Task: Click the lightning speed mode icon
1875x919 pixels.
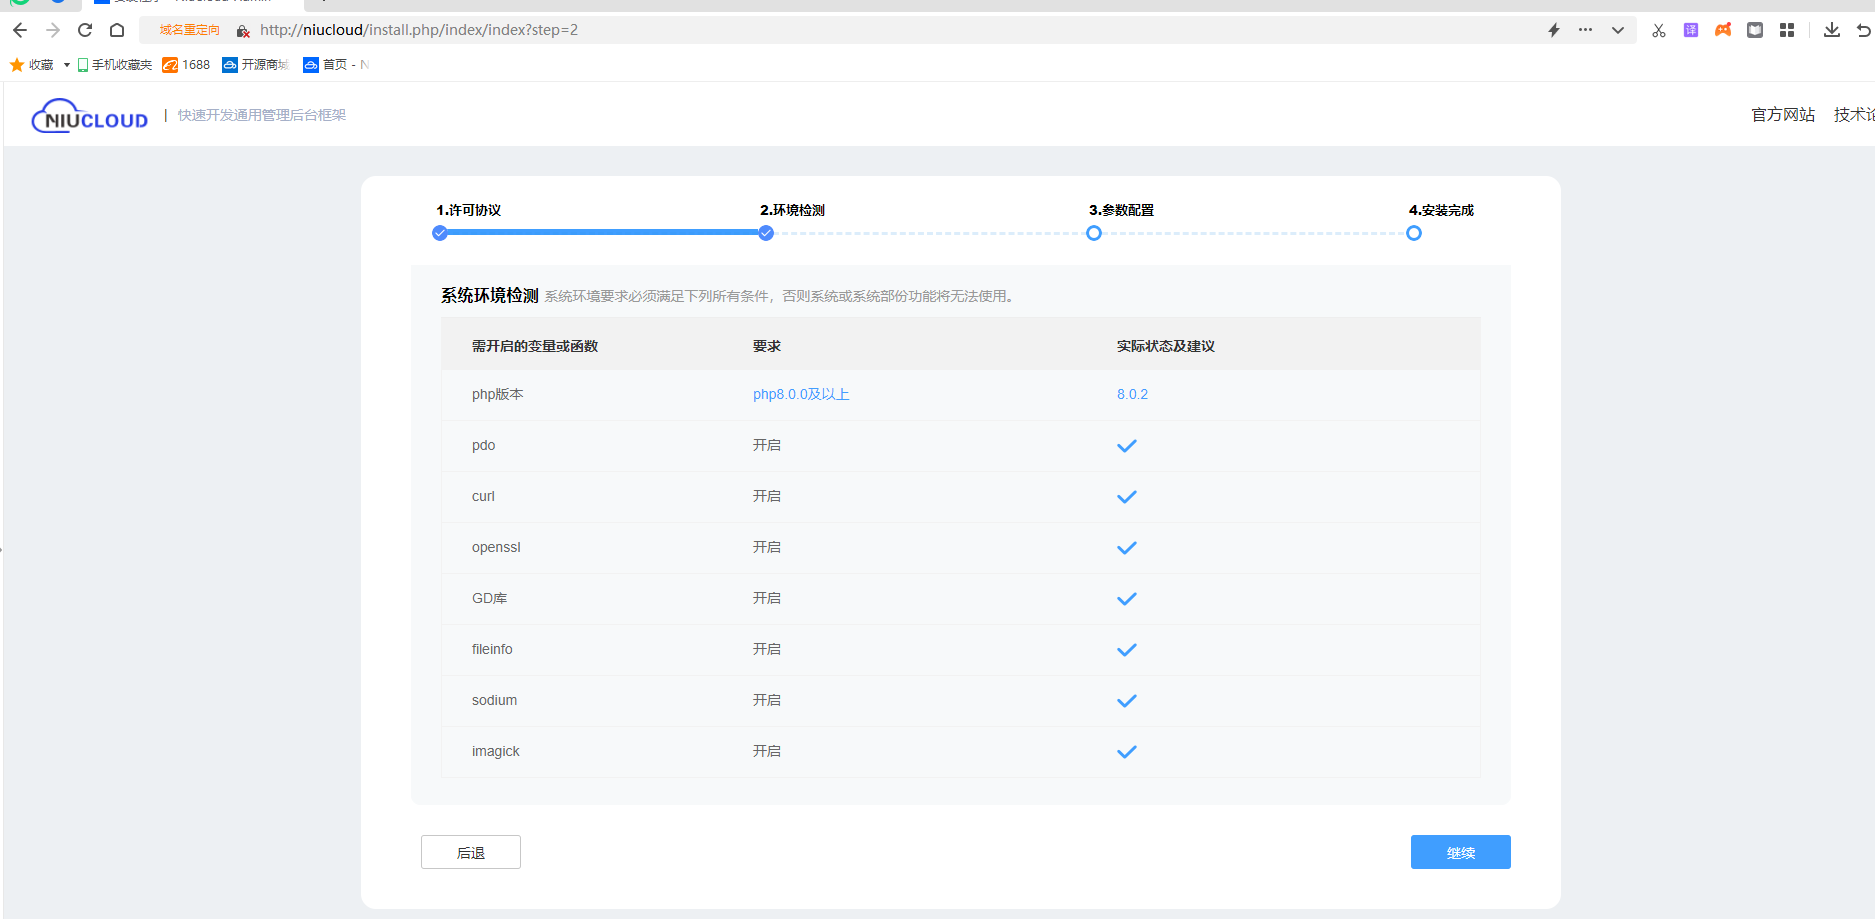Action: pos(1554,30)
